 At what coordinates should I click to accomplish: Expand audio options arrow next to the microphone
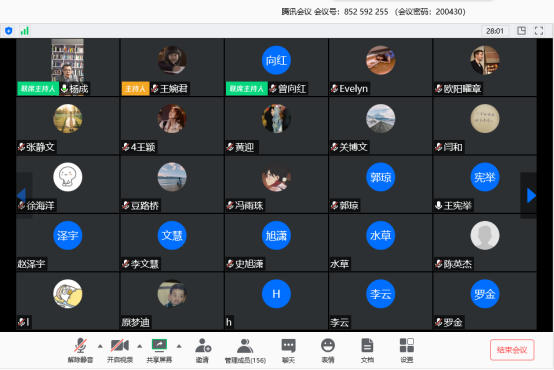click(100, 346)
